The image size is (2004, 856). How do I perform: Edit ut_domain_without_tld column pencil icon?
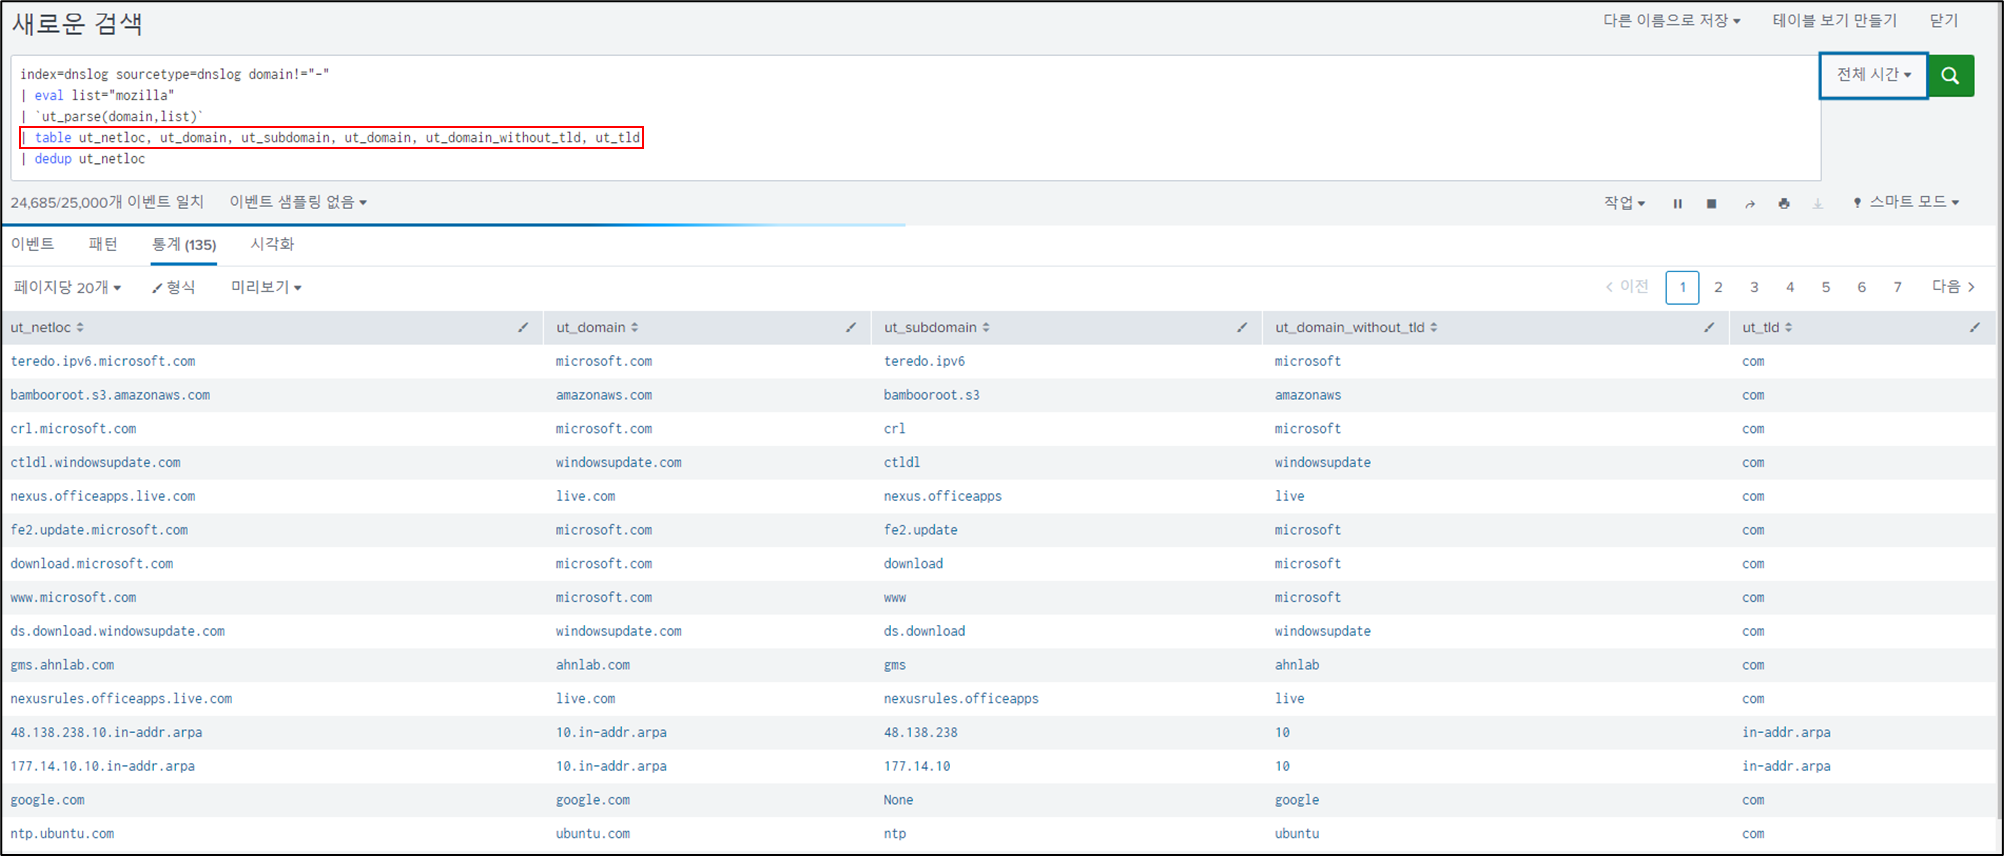coord(1709,328)
